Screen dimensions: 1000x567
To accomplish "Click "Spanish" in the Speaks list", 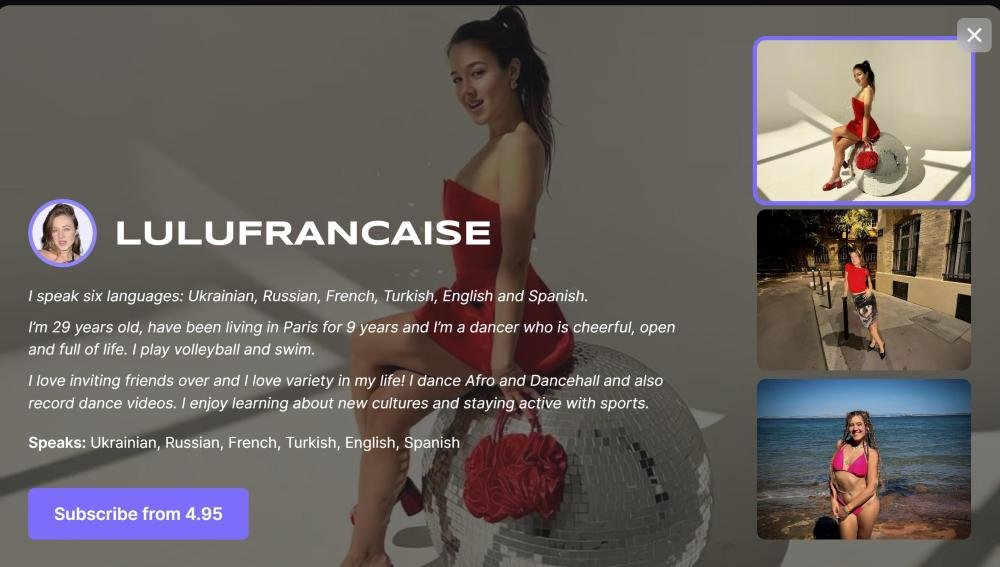I will pos(432,443).
